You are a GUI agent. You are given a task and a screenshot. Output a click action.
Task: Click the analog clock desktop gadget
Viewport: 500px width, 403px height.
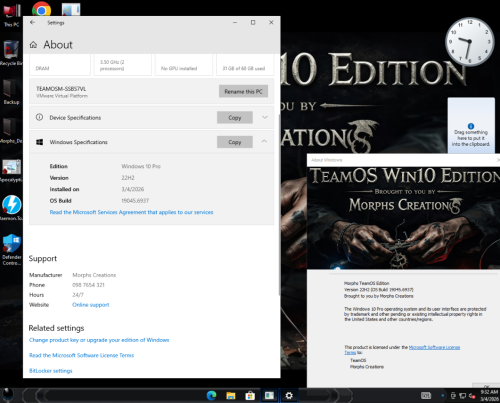[x=469, y=41]
